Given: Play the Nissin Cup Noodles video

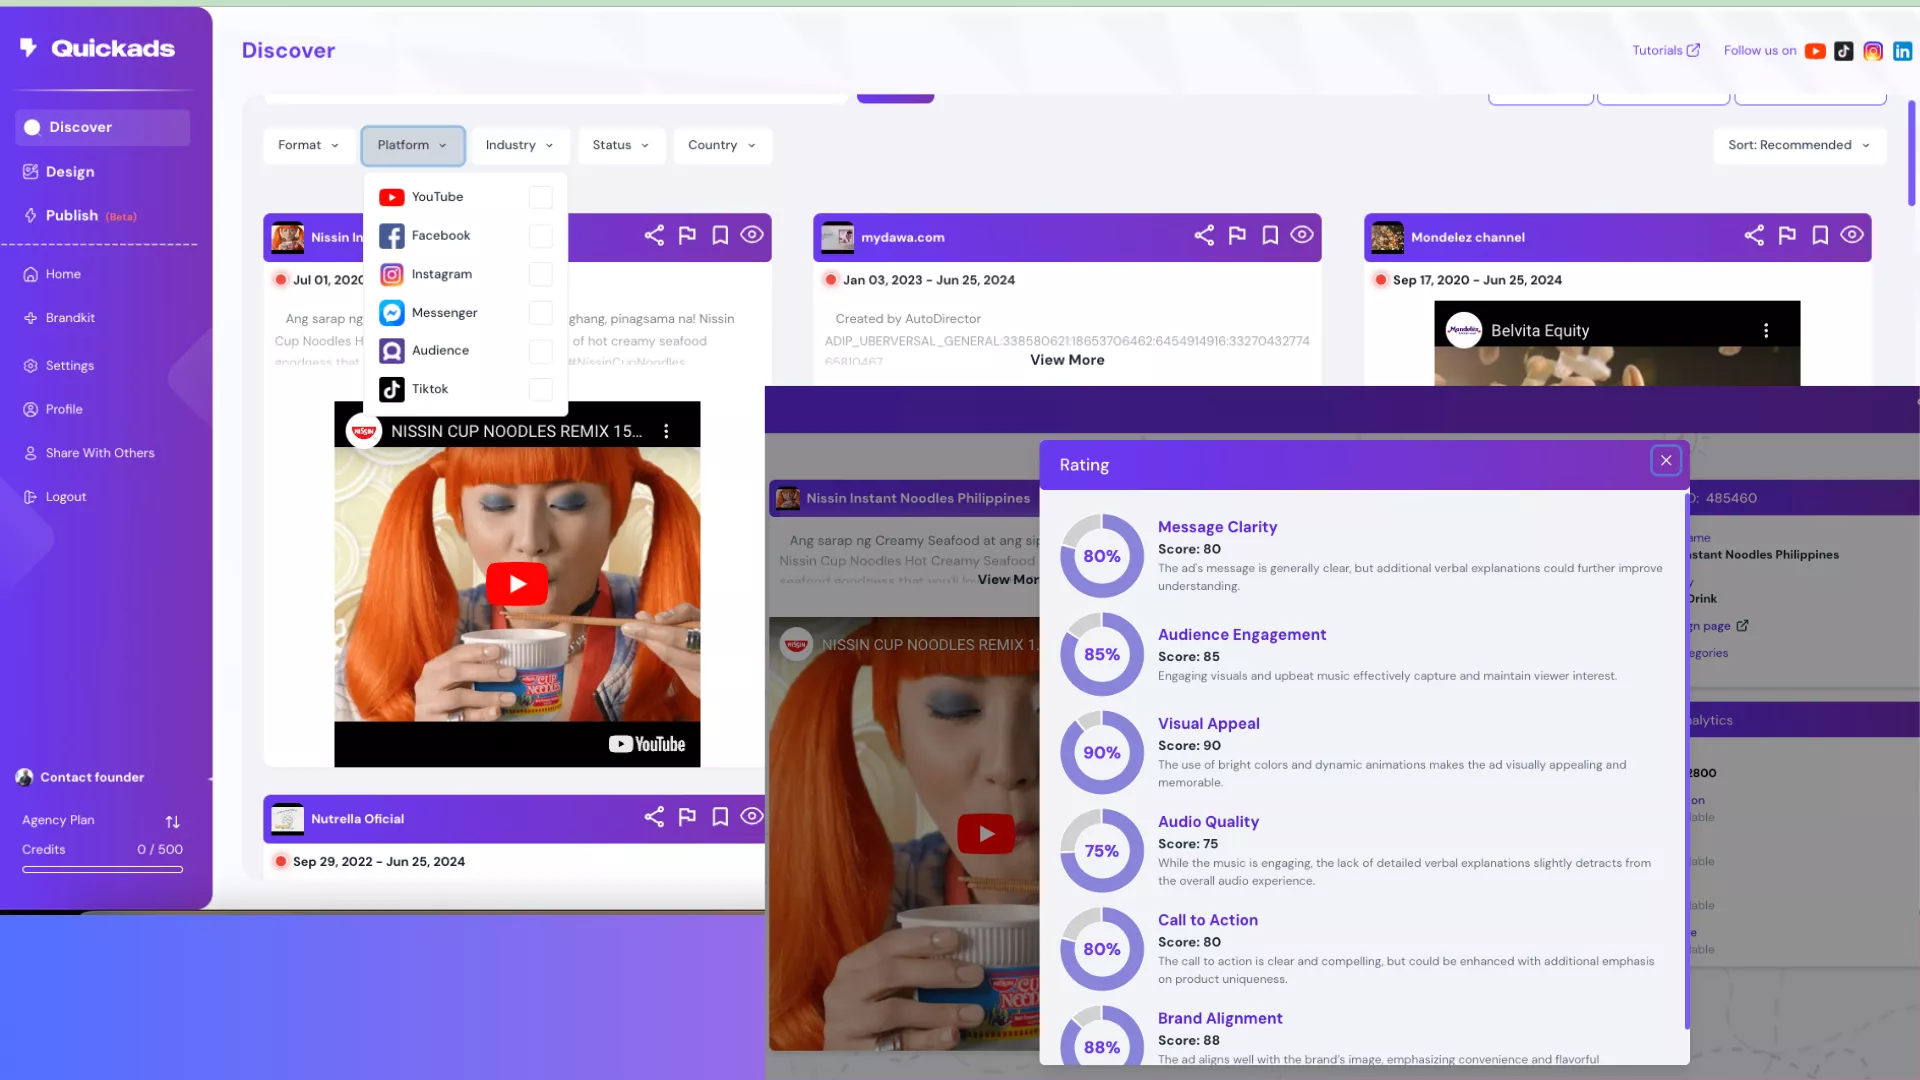Looking at the screenshot, I should 517,584.
